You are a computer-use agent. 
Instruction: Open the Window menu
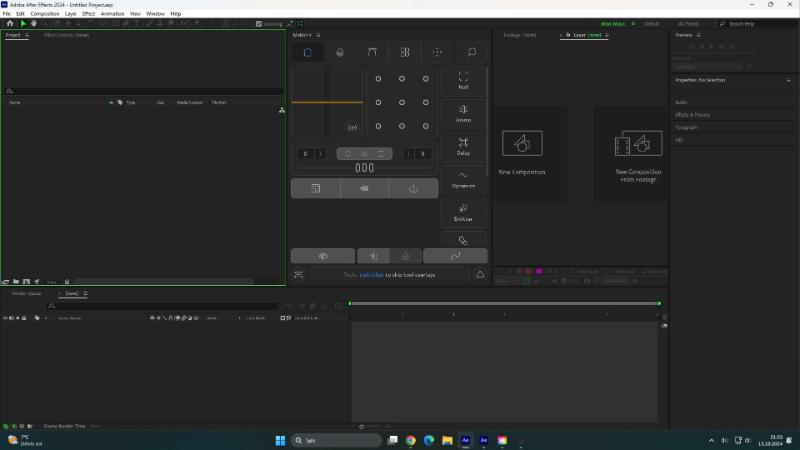pos(155,14)
